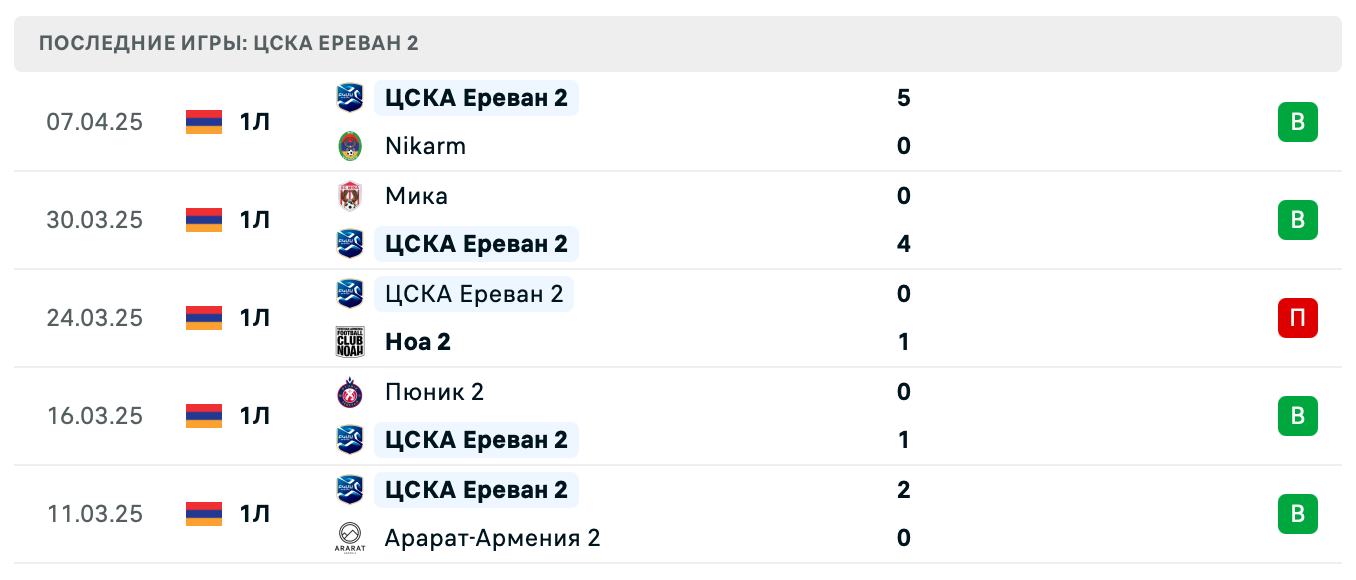Open the ЦСКА Ереван 2 team name link

[x=476, y=98]
